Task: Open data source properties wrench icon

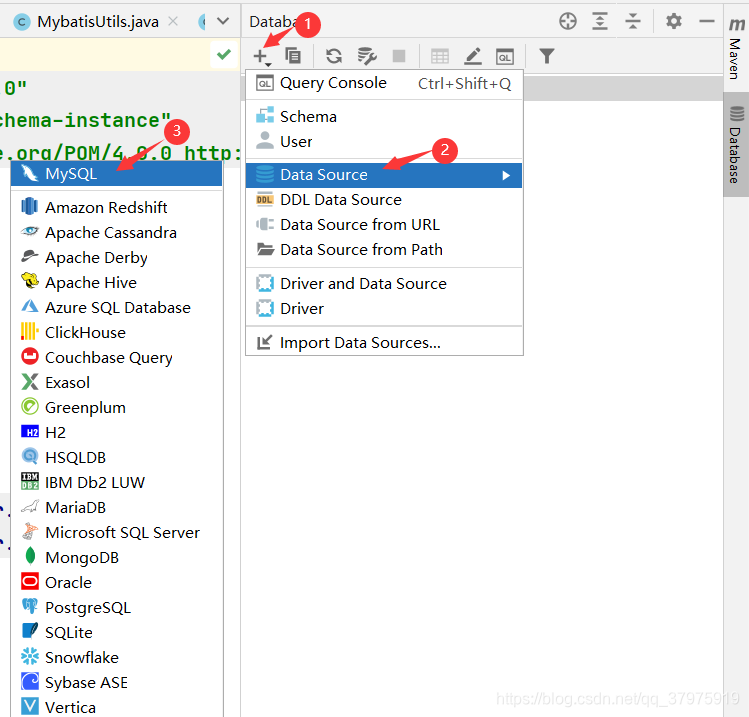Action: point(367,56)
